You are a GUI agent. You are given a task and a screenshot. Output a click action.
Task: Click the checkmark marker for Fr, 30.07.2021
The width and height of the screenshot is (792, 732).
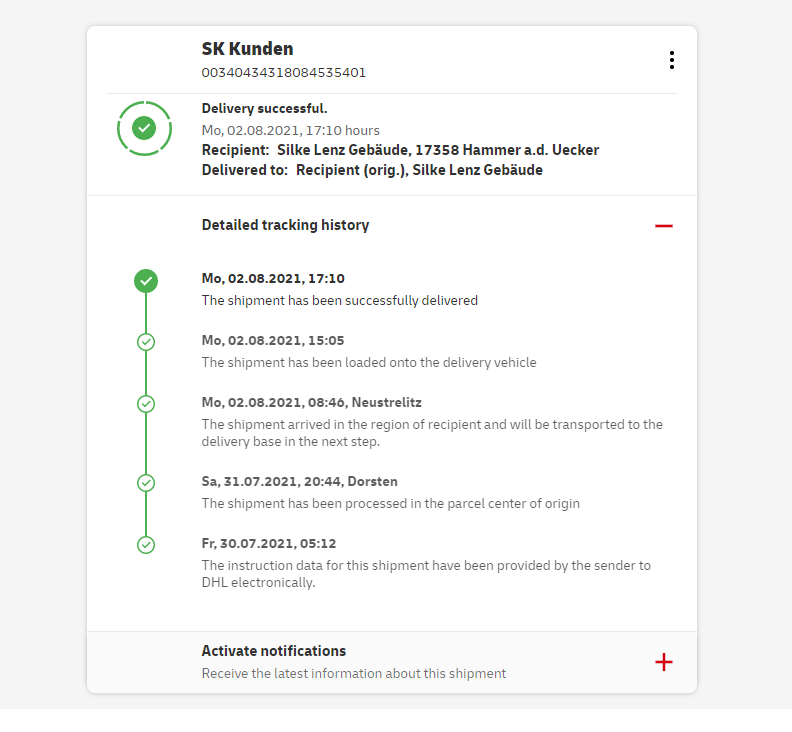(146, 545)
